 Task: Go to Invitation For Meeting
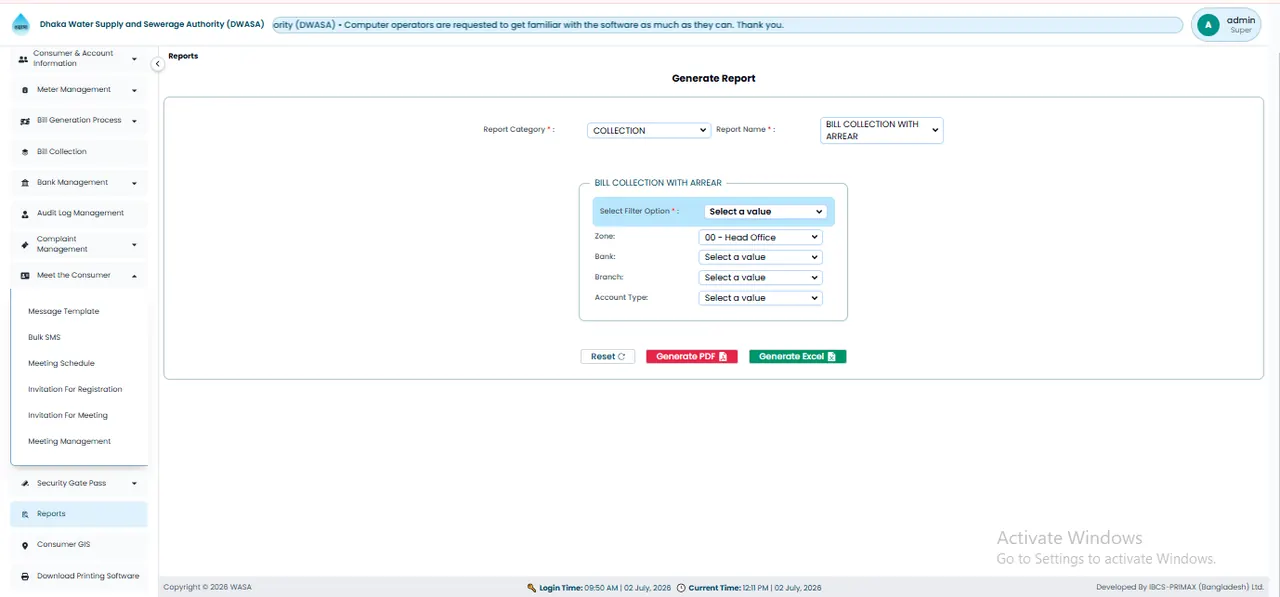tap(68, 415)
